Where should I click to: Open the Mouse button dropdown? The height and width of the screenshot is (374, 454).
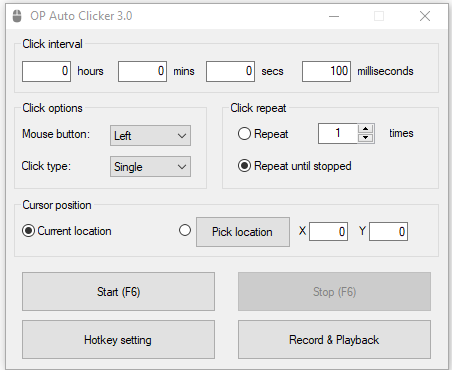(x=150, y=136)
